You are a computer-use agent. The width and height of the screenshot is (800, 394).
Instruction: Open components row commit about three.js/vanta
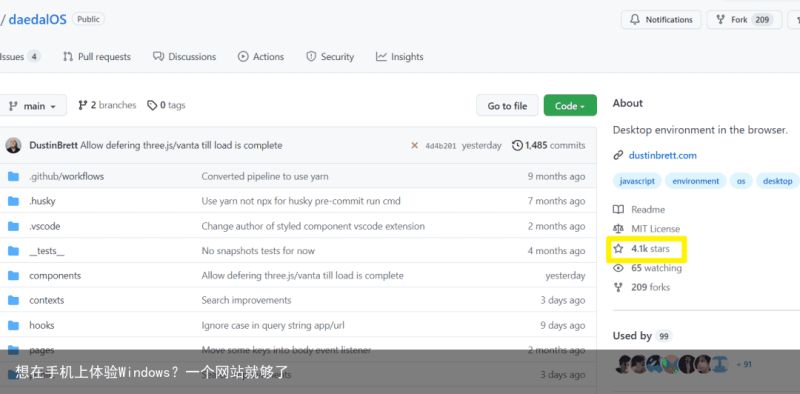tap(303, 276)
